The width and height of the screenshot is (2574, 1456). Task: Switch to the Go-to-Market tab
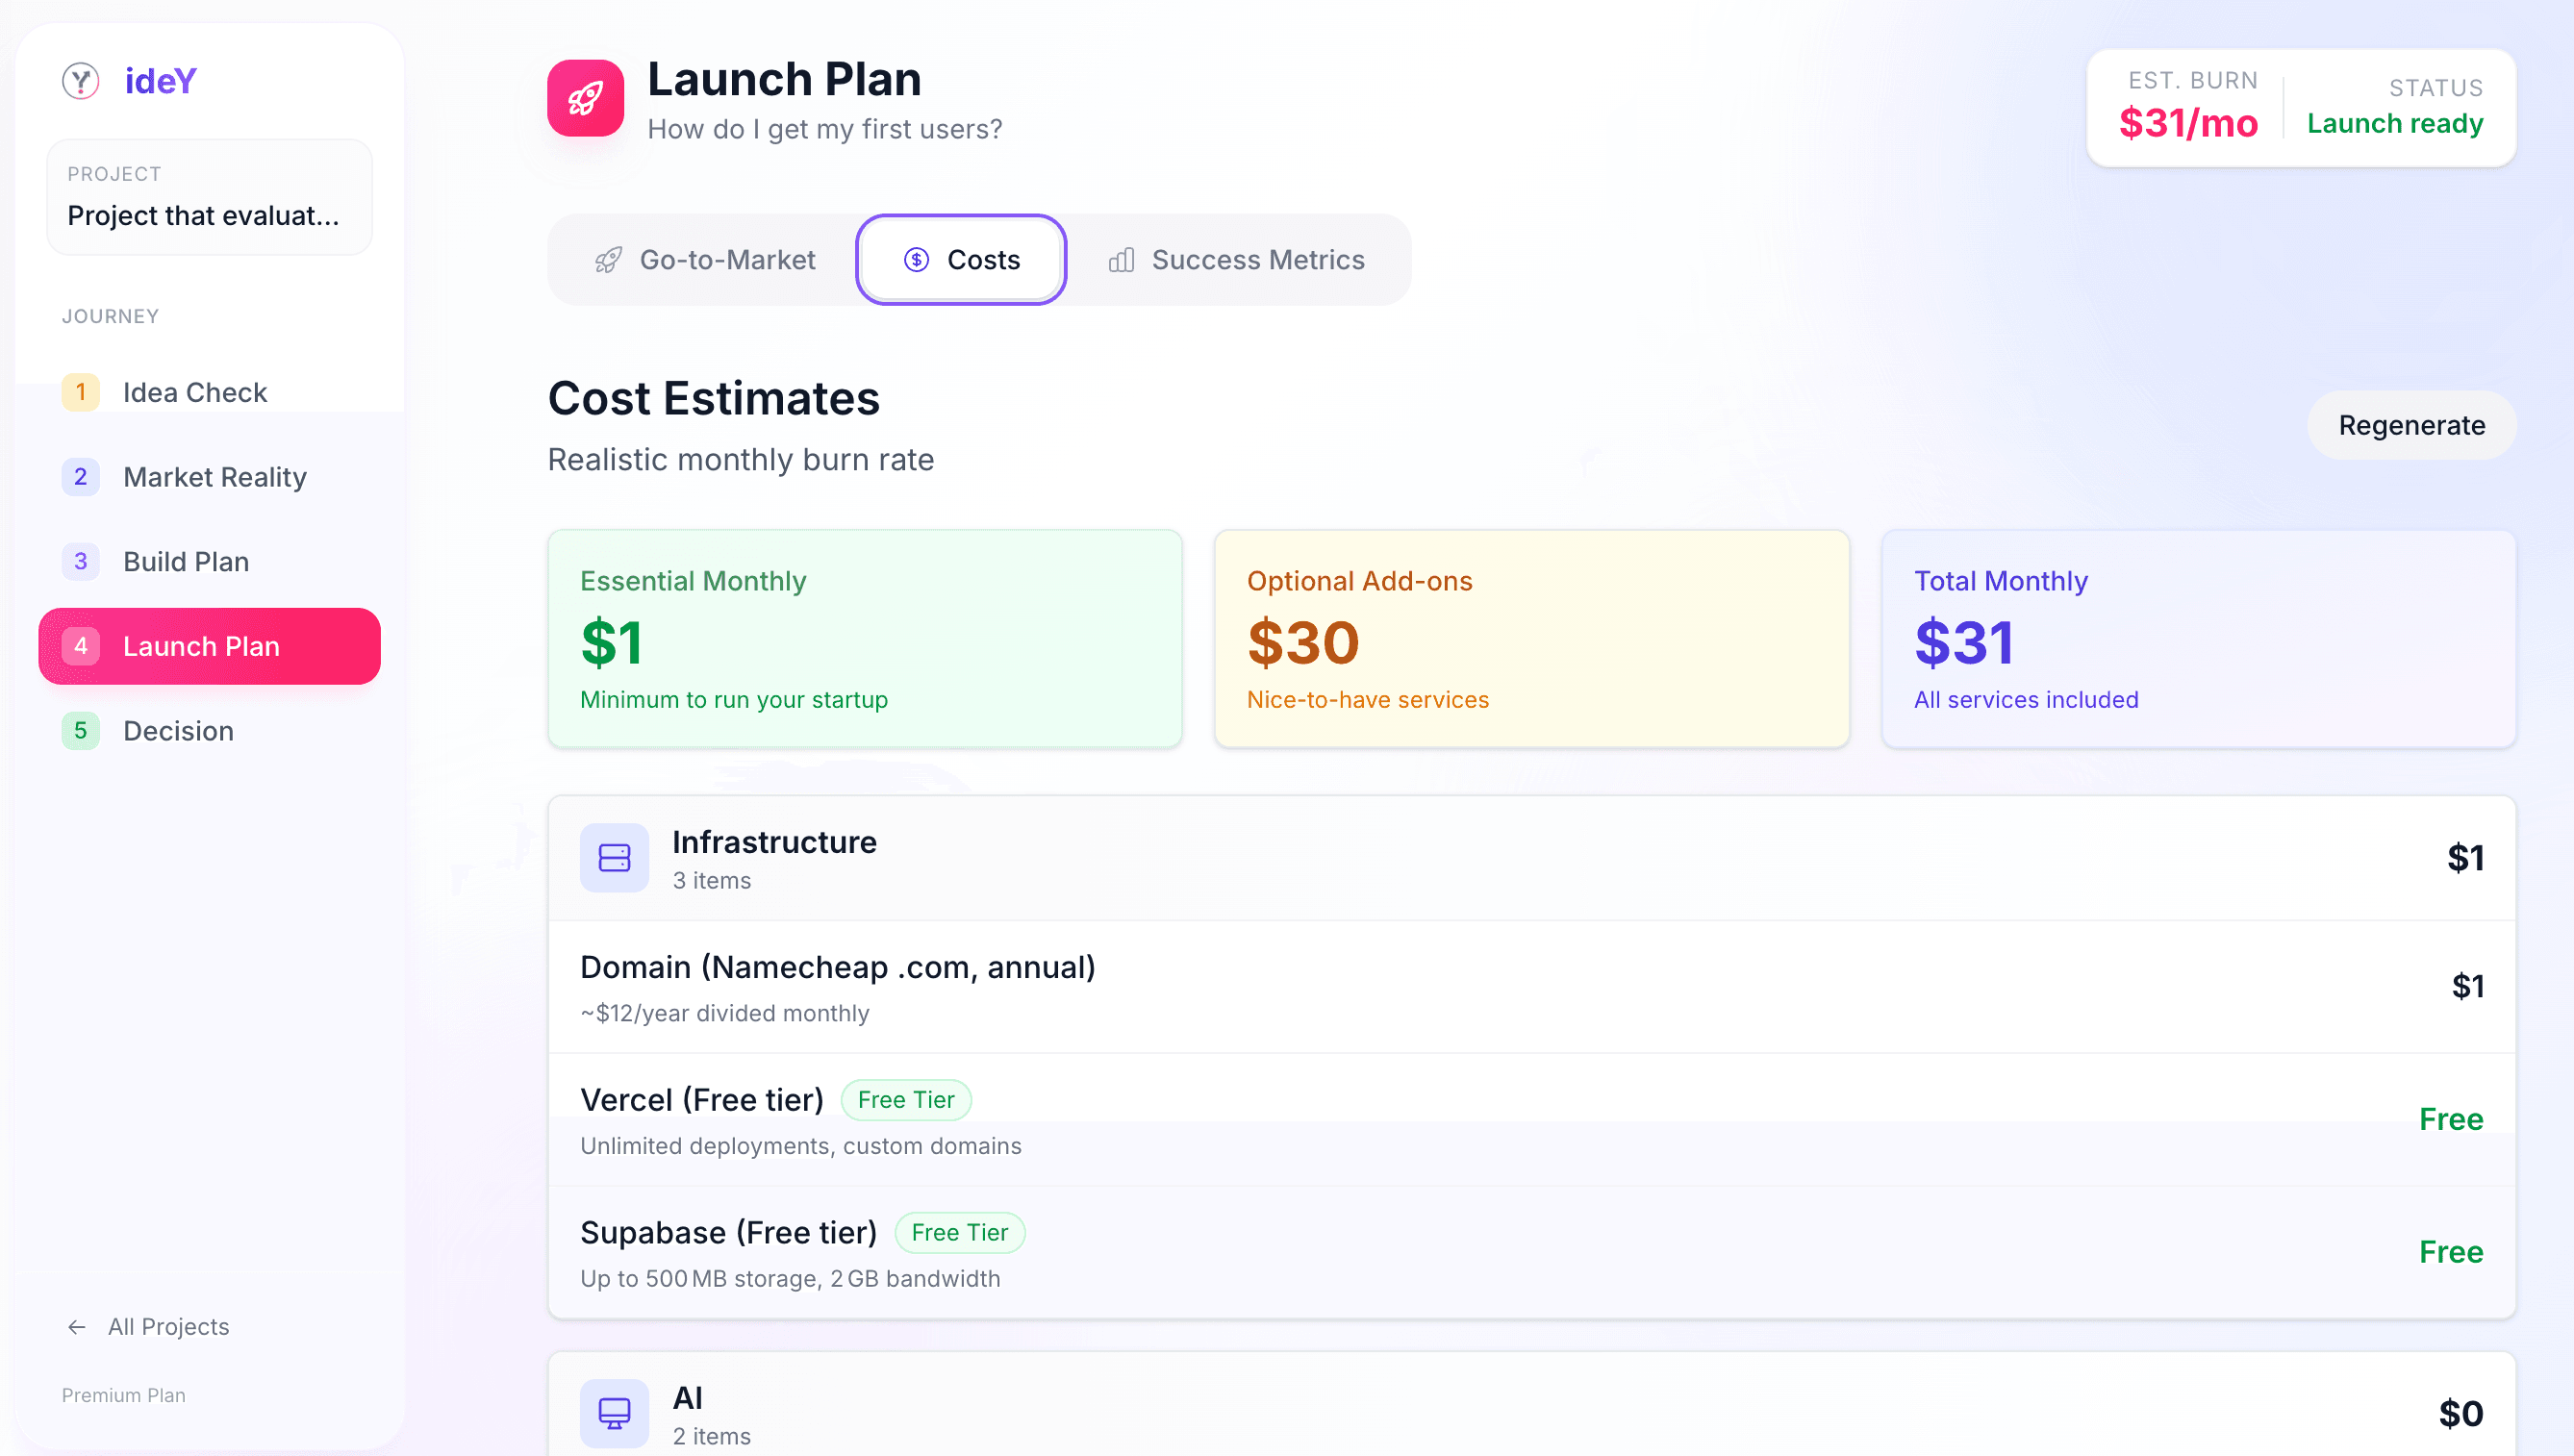[x=727, y=259]
